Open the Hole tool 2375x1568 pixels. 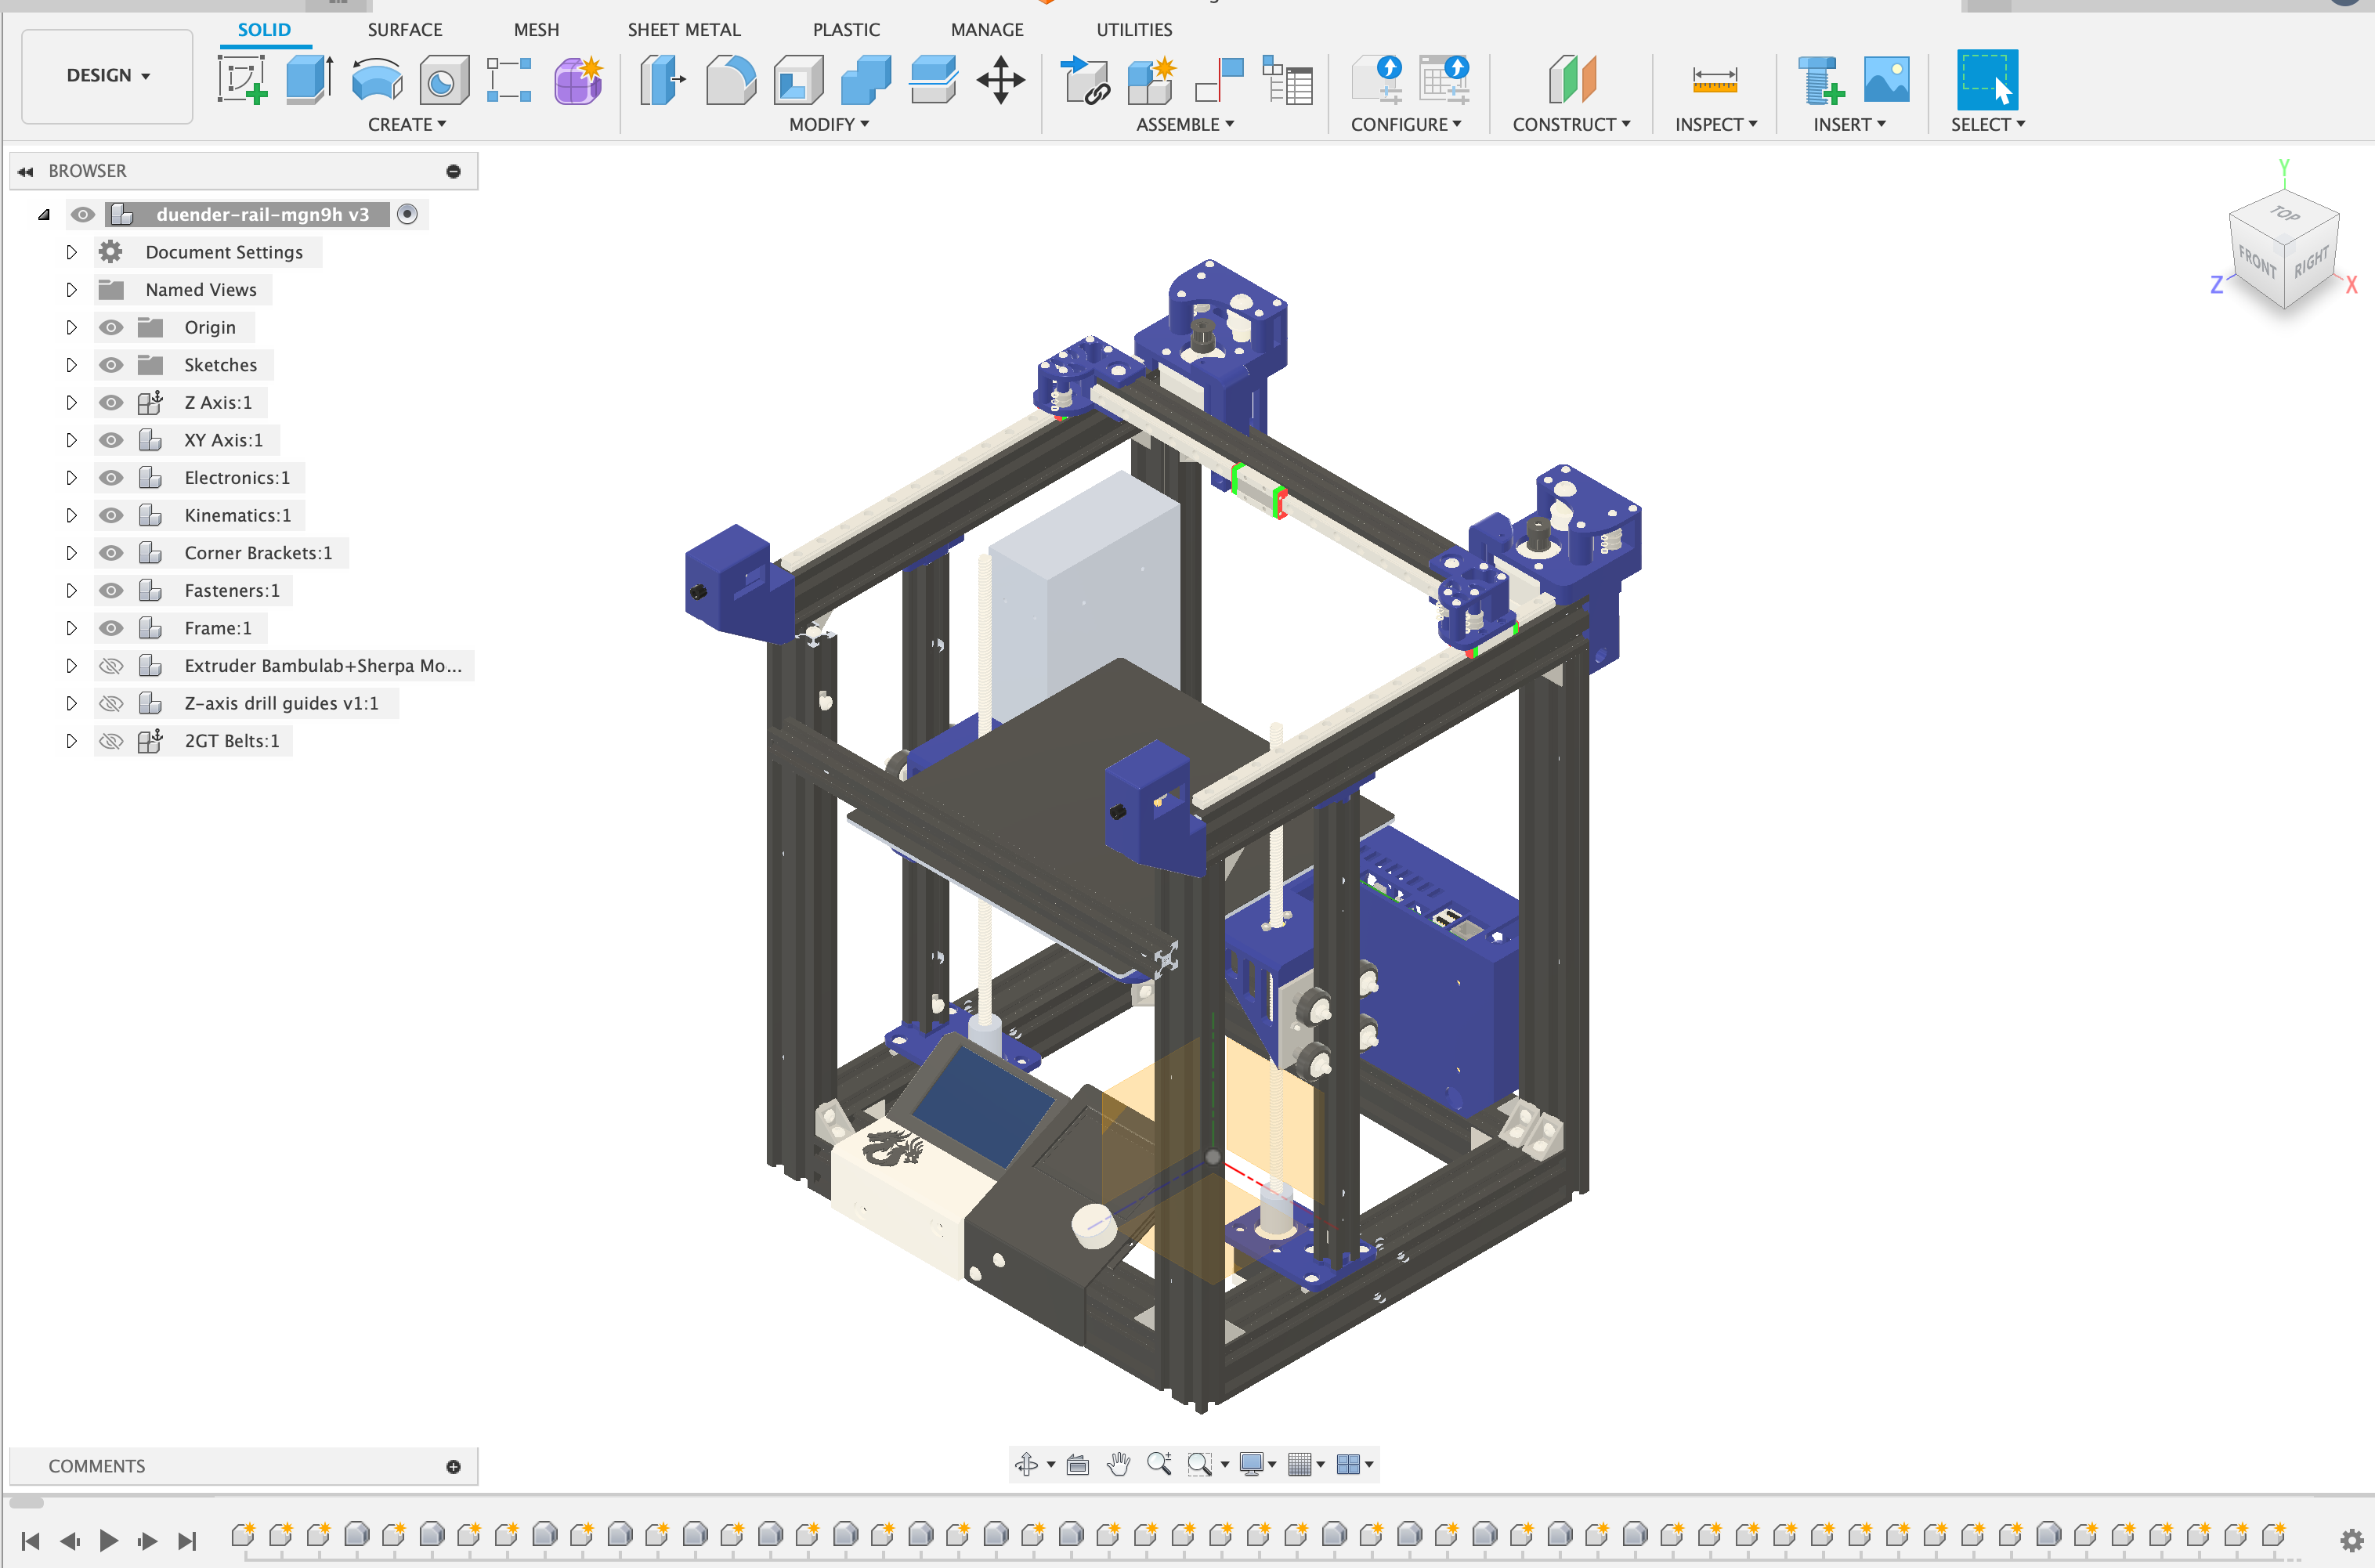tap(443, 80)
